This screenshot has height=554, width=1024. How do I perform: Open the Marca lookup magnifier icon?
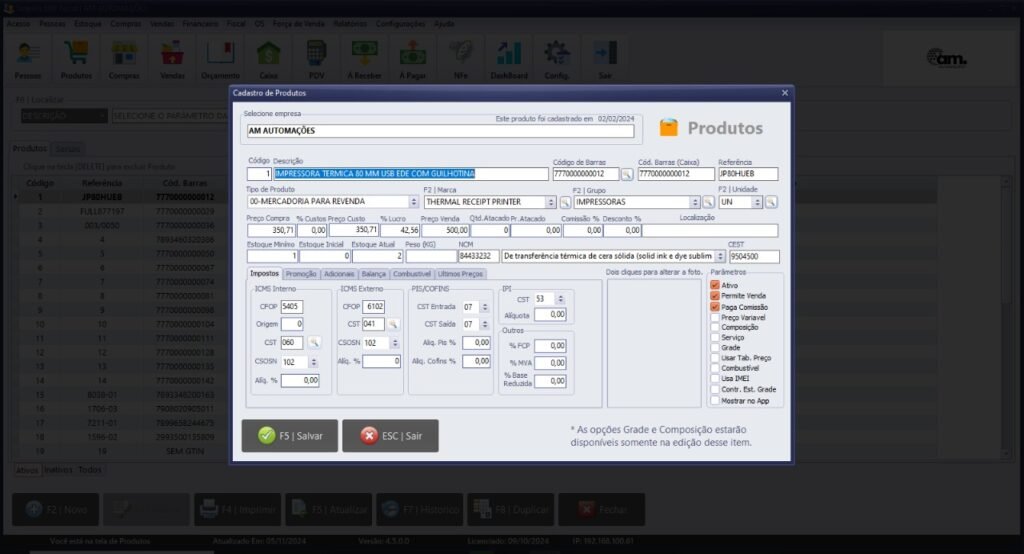(x=564, y=202)
